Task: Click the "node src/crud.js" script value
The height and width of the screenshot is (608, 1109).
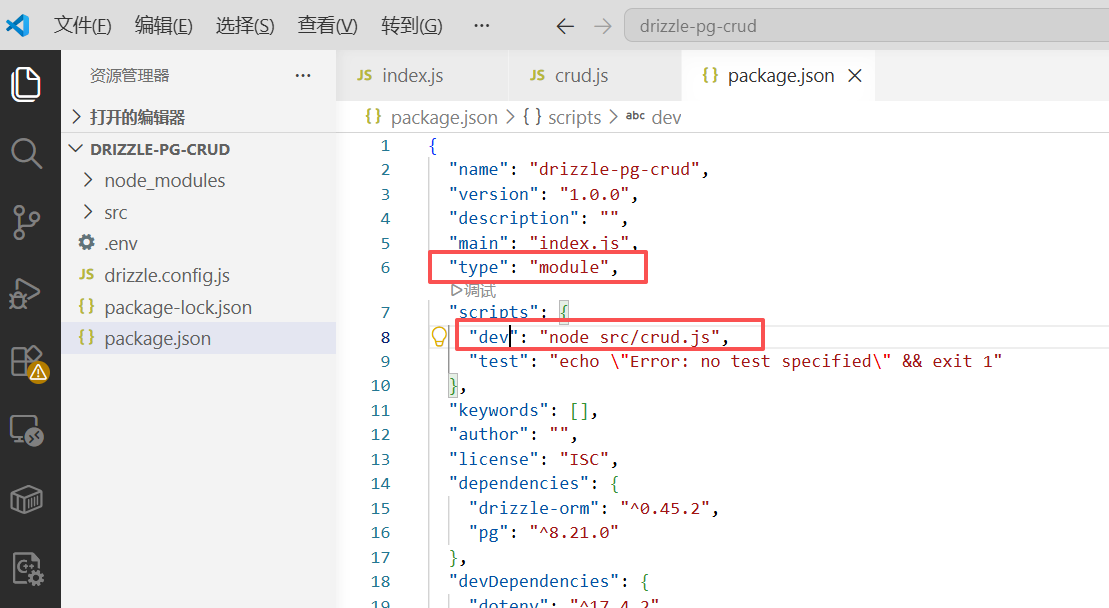Action: 629,337
